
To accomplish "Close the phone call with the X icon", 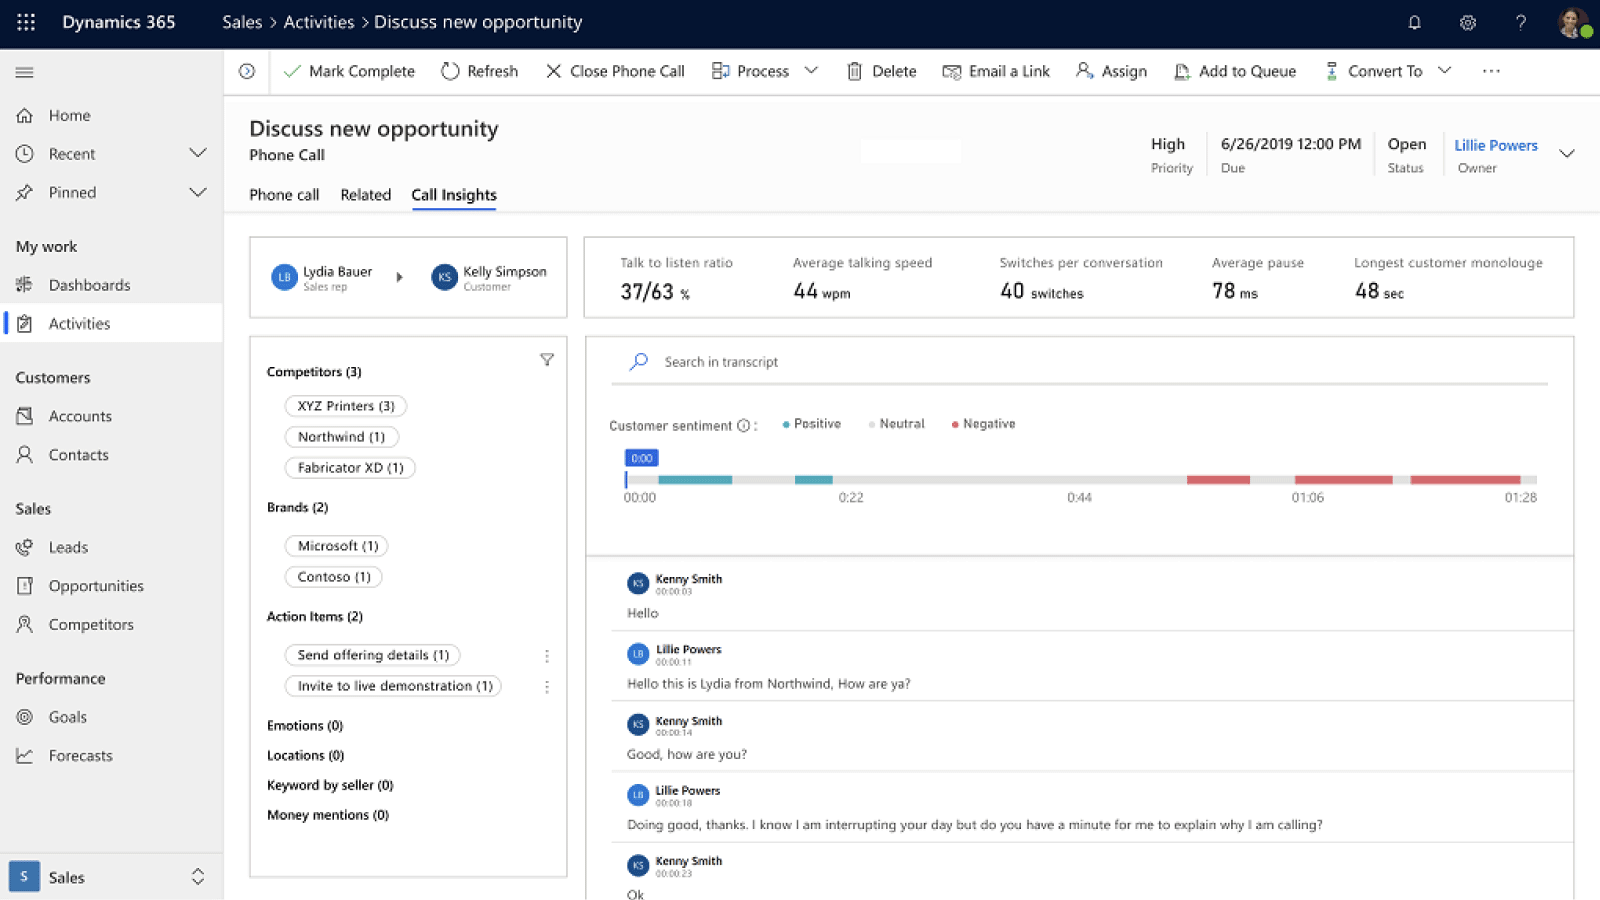I will point(554,71).
